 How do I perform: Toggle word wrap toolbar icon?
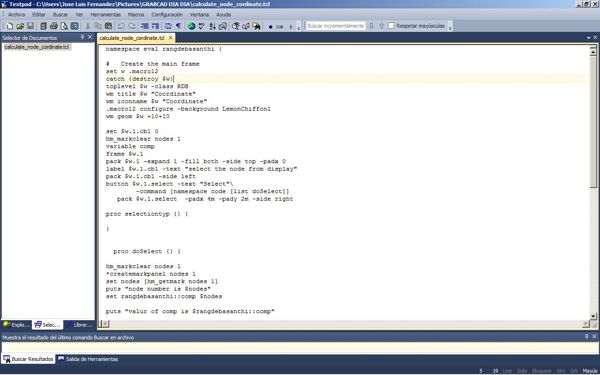pyautogui.click(x=168, y=26)
